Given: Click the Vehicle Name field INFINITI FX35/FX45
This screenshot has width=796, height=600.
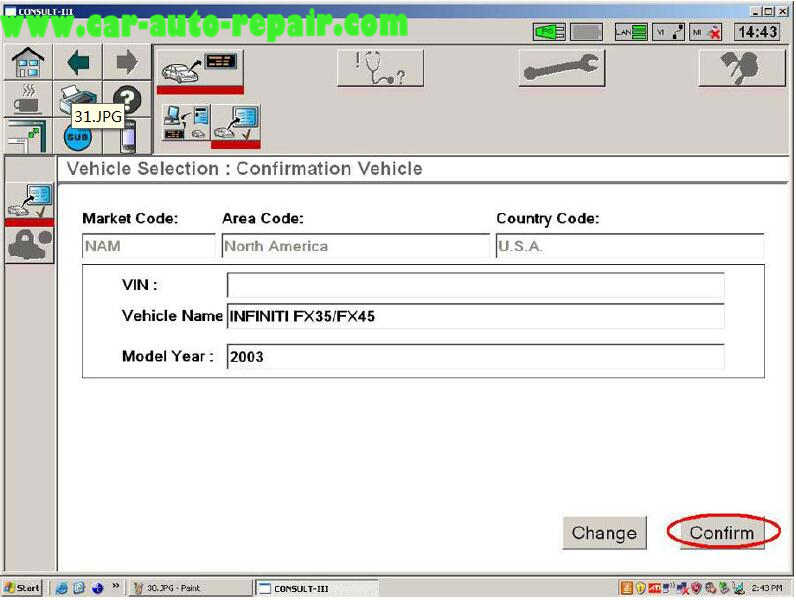Looking at the screenshot, I should pos(476,316).
